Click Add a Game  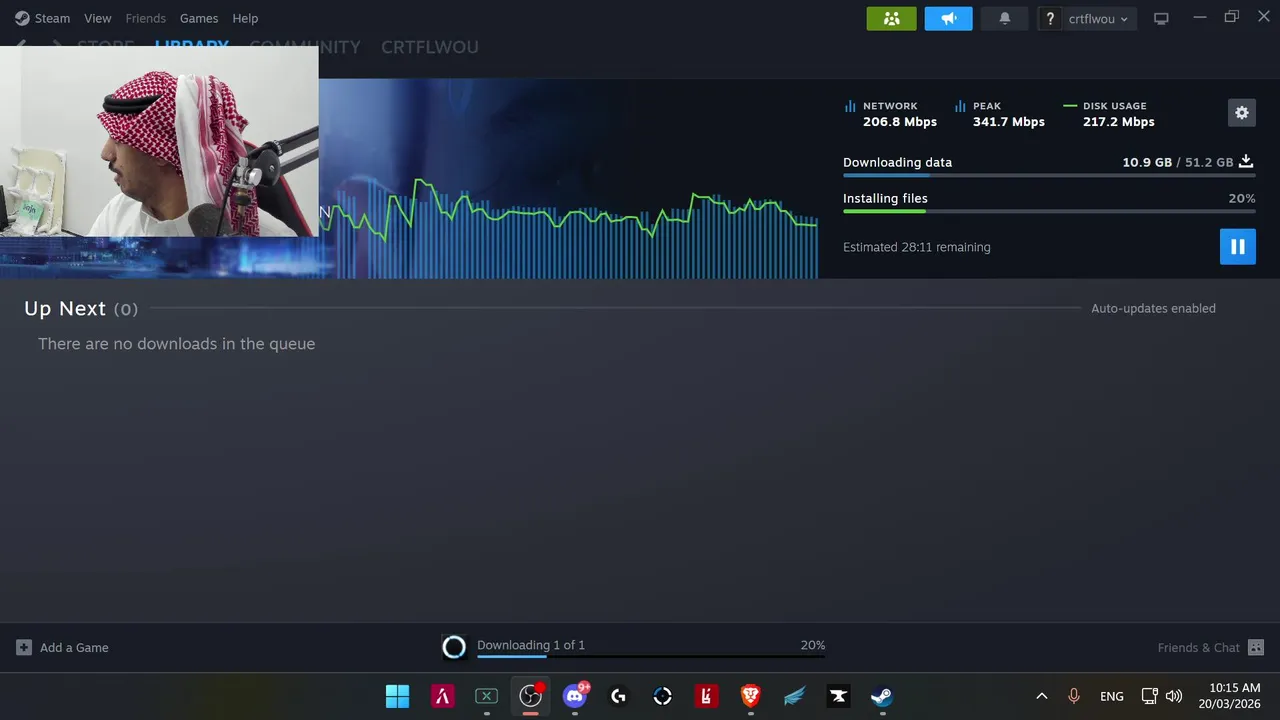[x=62, y=648]
